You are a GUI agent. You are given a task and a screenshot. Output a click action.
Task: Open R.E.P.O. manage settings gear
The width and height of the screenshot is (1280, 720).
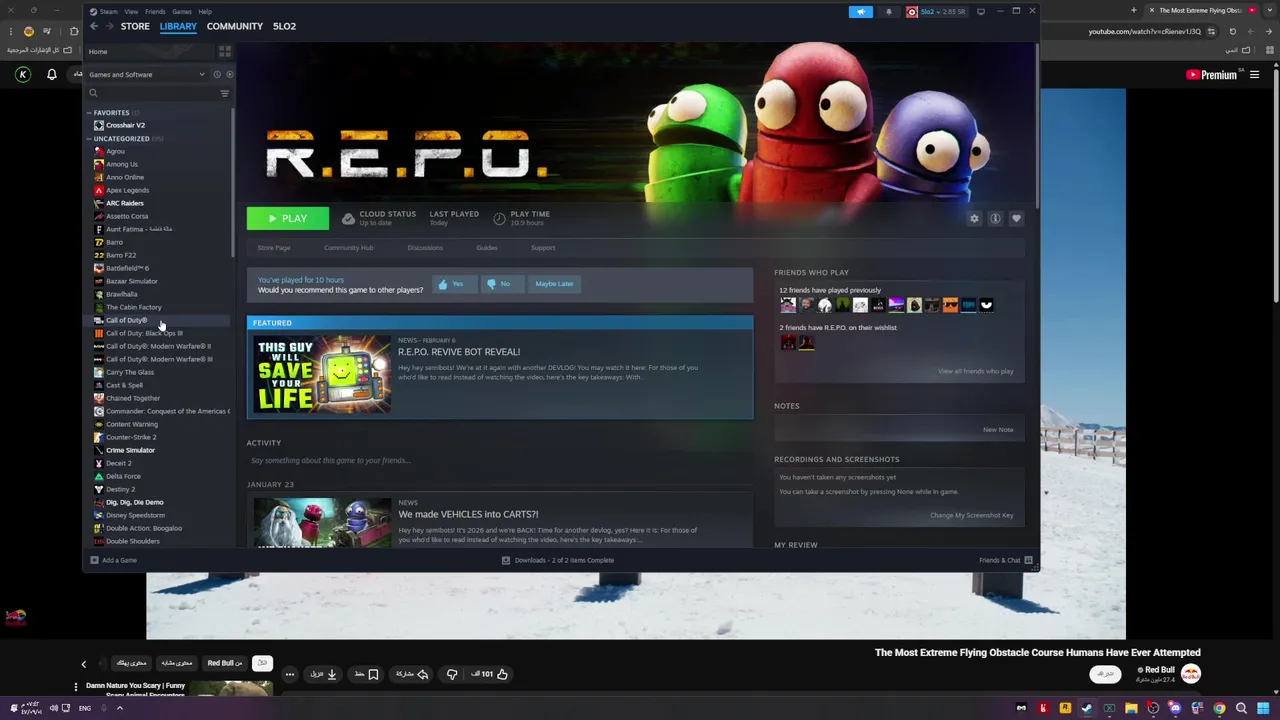(x=974, y=218)
